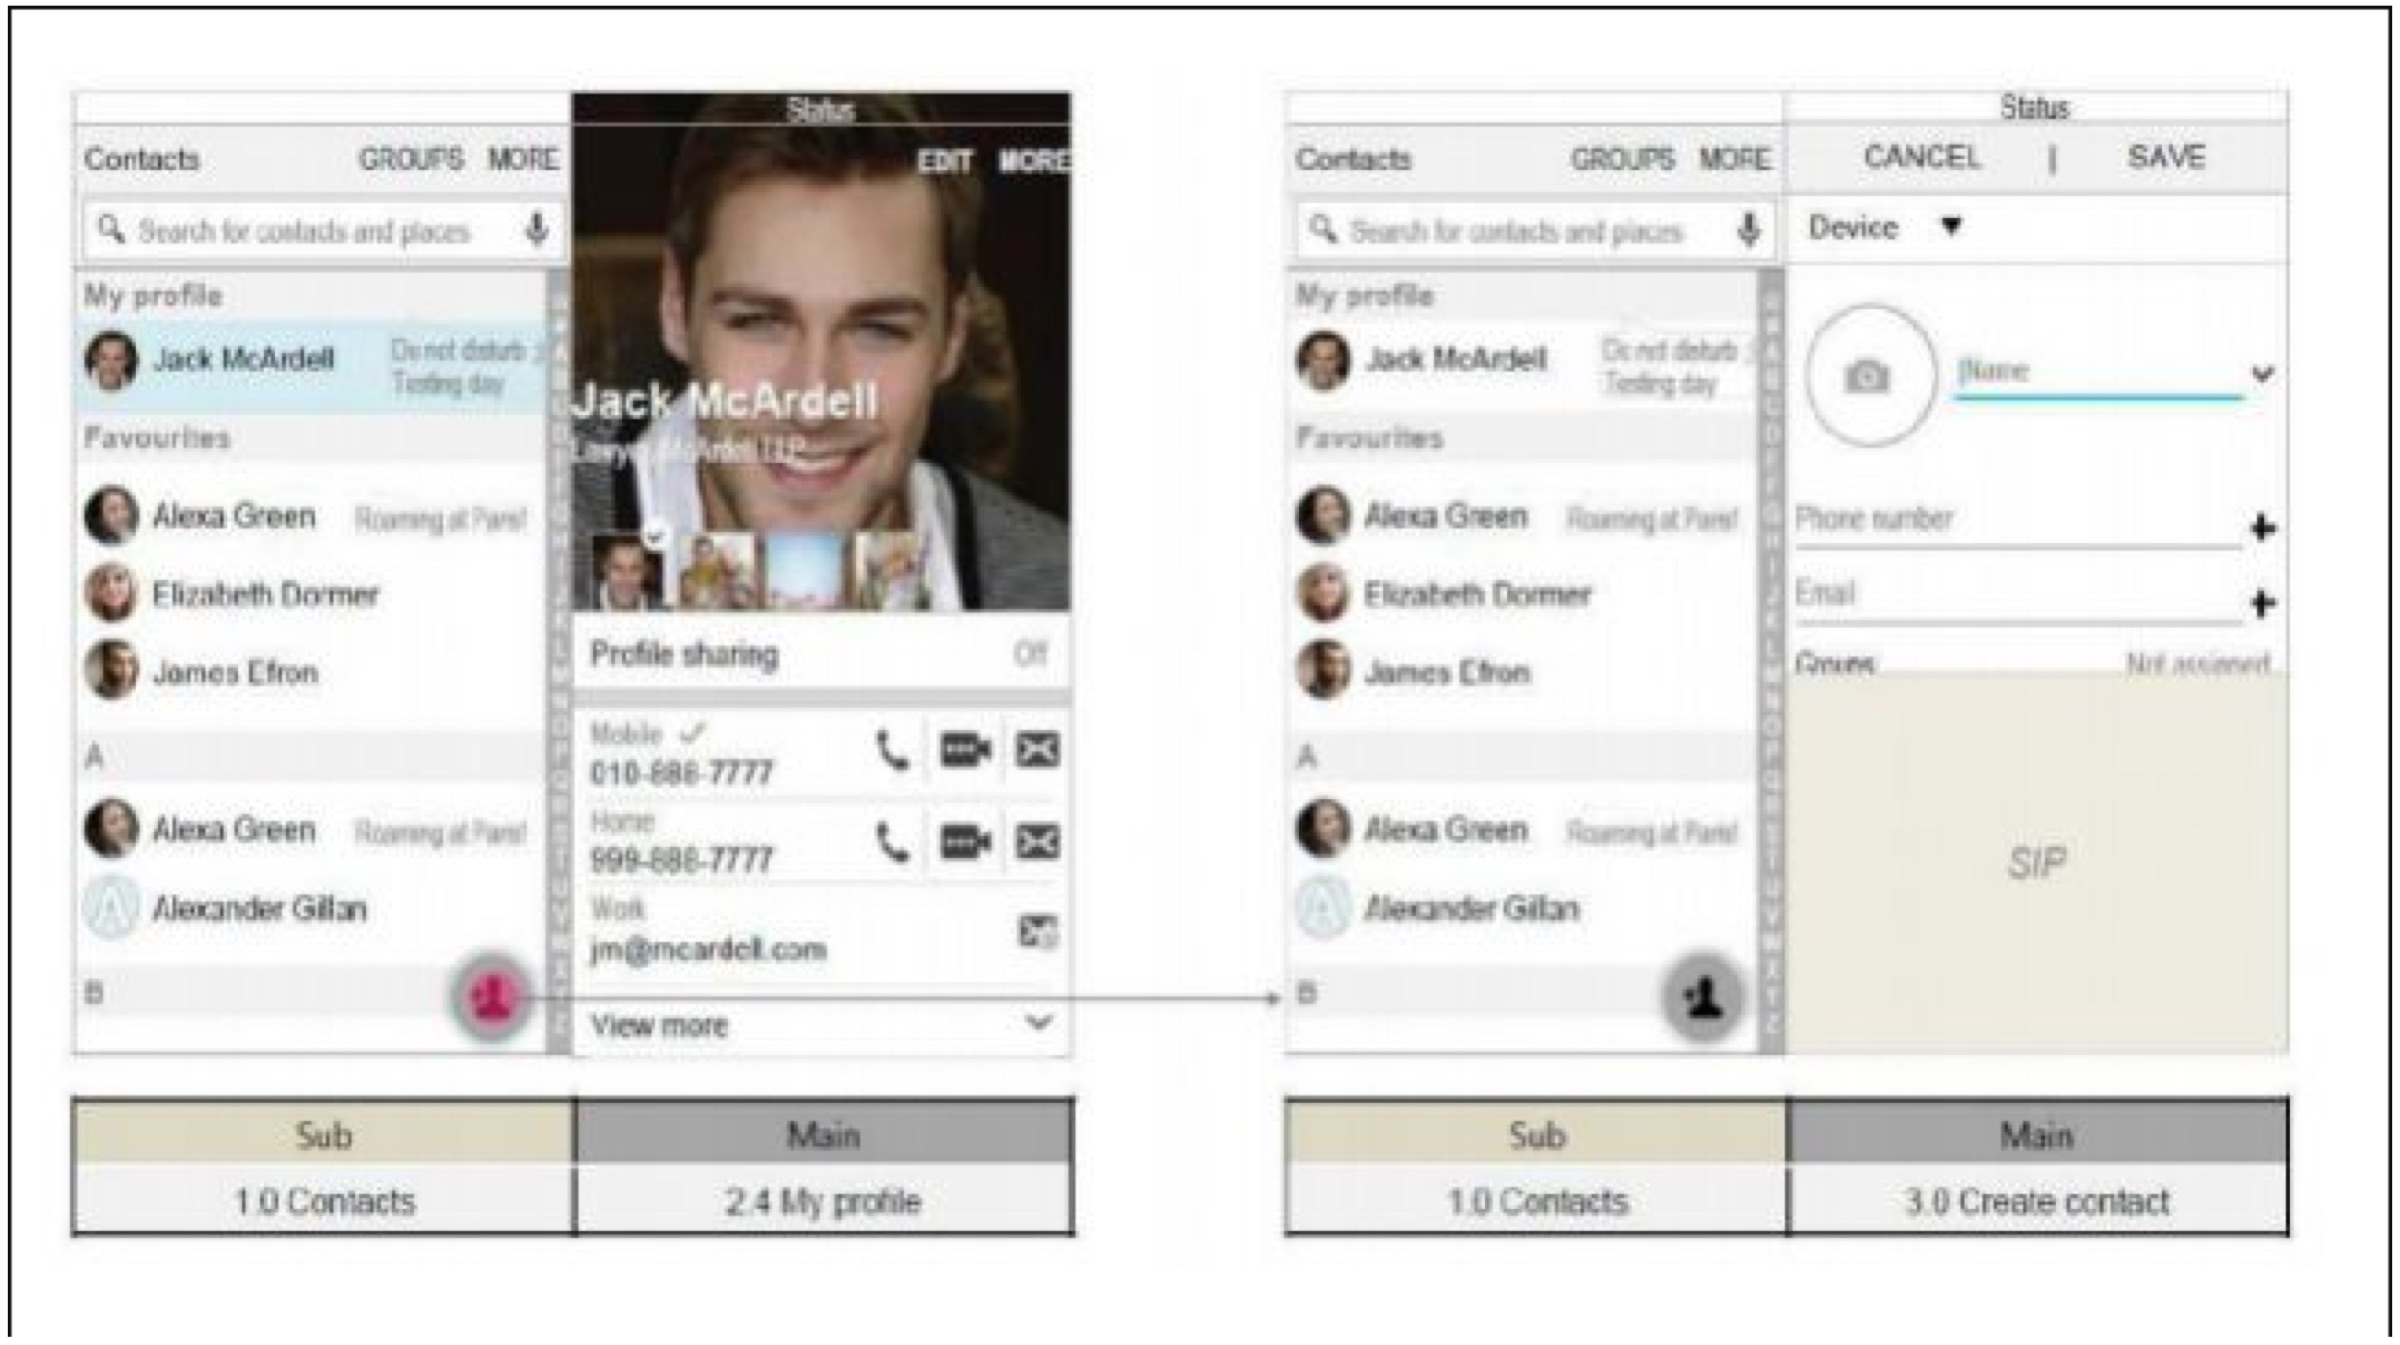This screenshot has height=1345, width=2400.
Task: Open MORE menu in right Contacts panel
Action: pyautogui.click(x=1735, y=159)
